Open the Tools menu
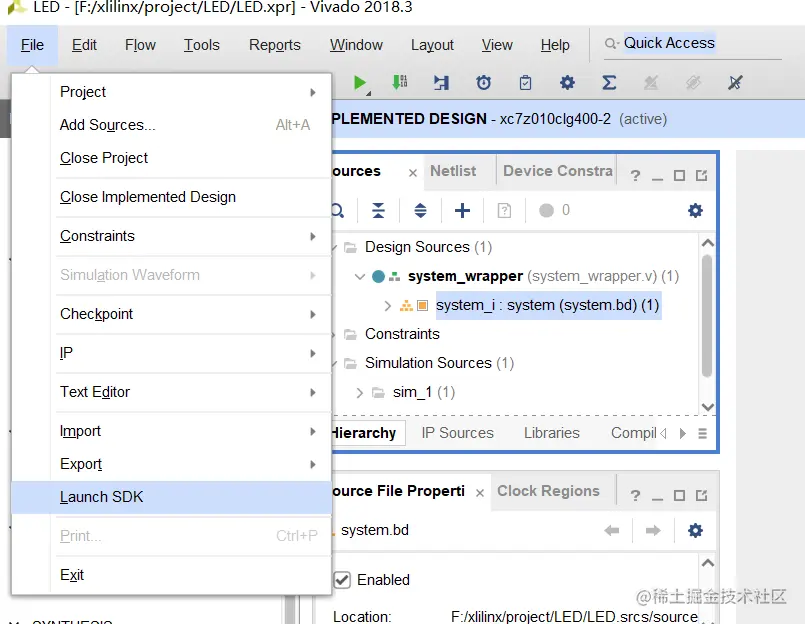The width and height of the screenshot is (805, 624). pyautogui.click(x=202, y=45)
